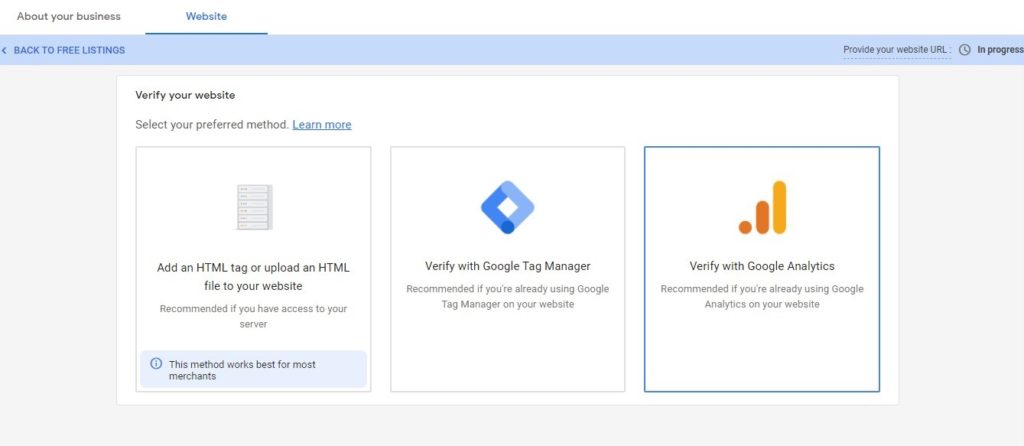
Task: Click Recommended if using Tag Manager text
Action: (507, 296)
